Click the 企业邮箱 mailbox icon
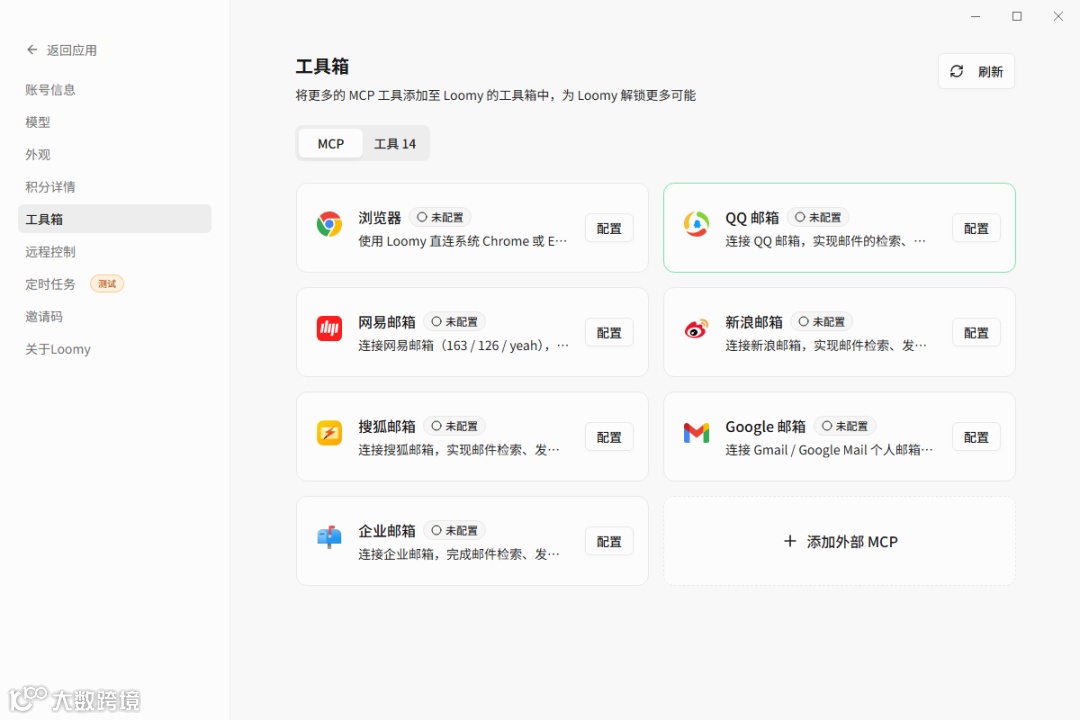Image resolution: width=1080 pixels, height=720 pixels. coord(329,537)
